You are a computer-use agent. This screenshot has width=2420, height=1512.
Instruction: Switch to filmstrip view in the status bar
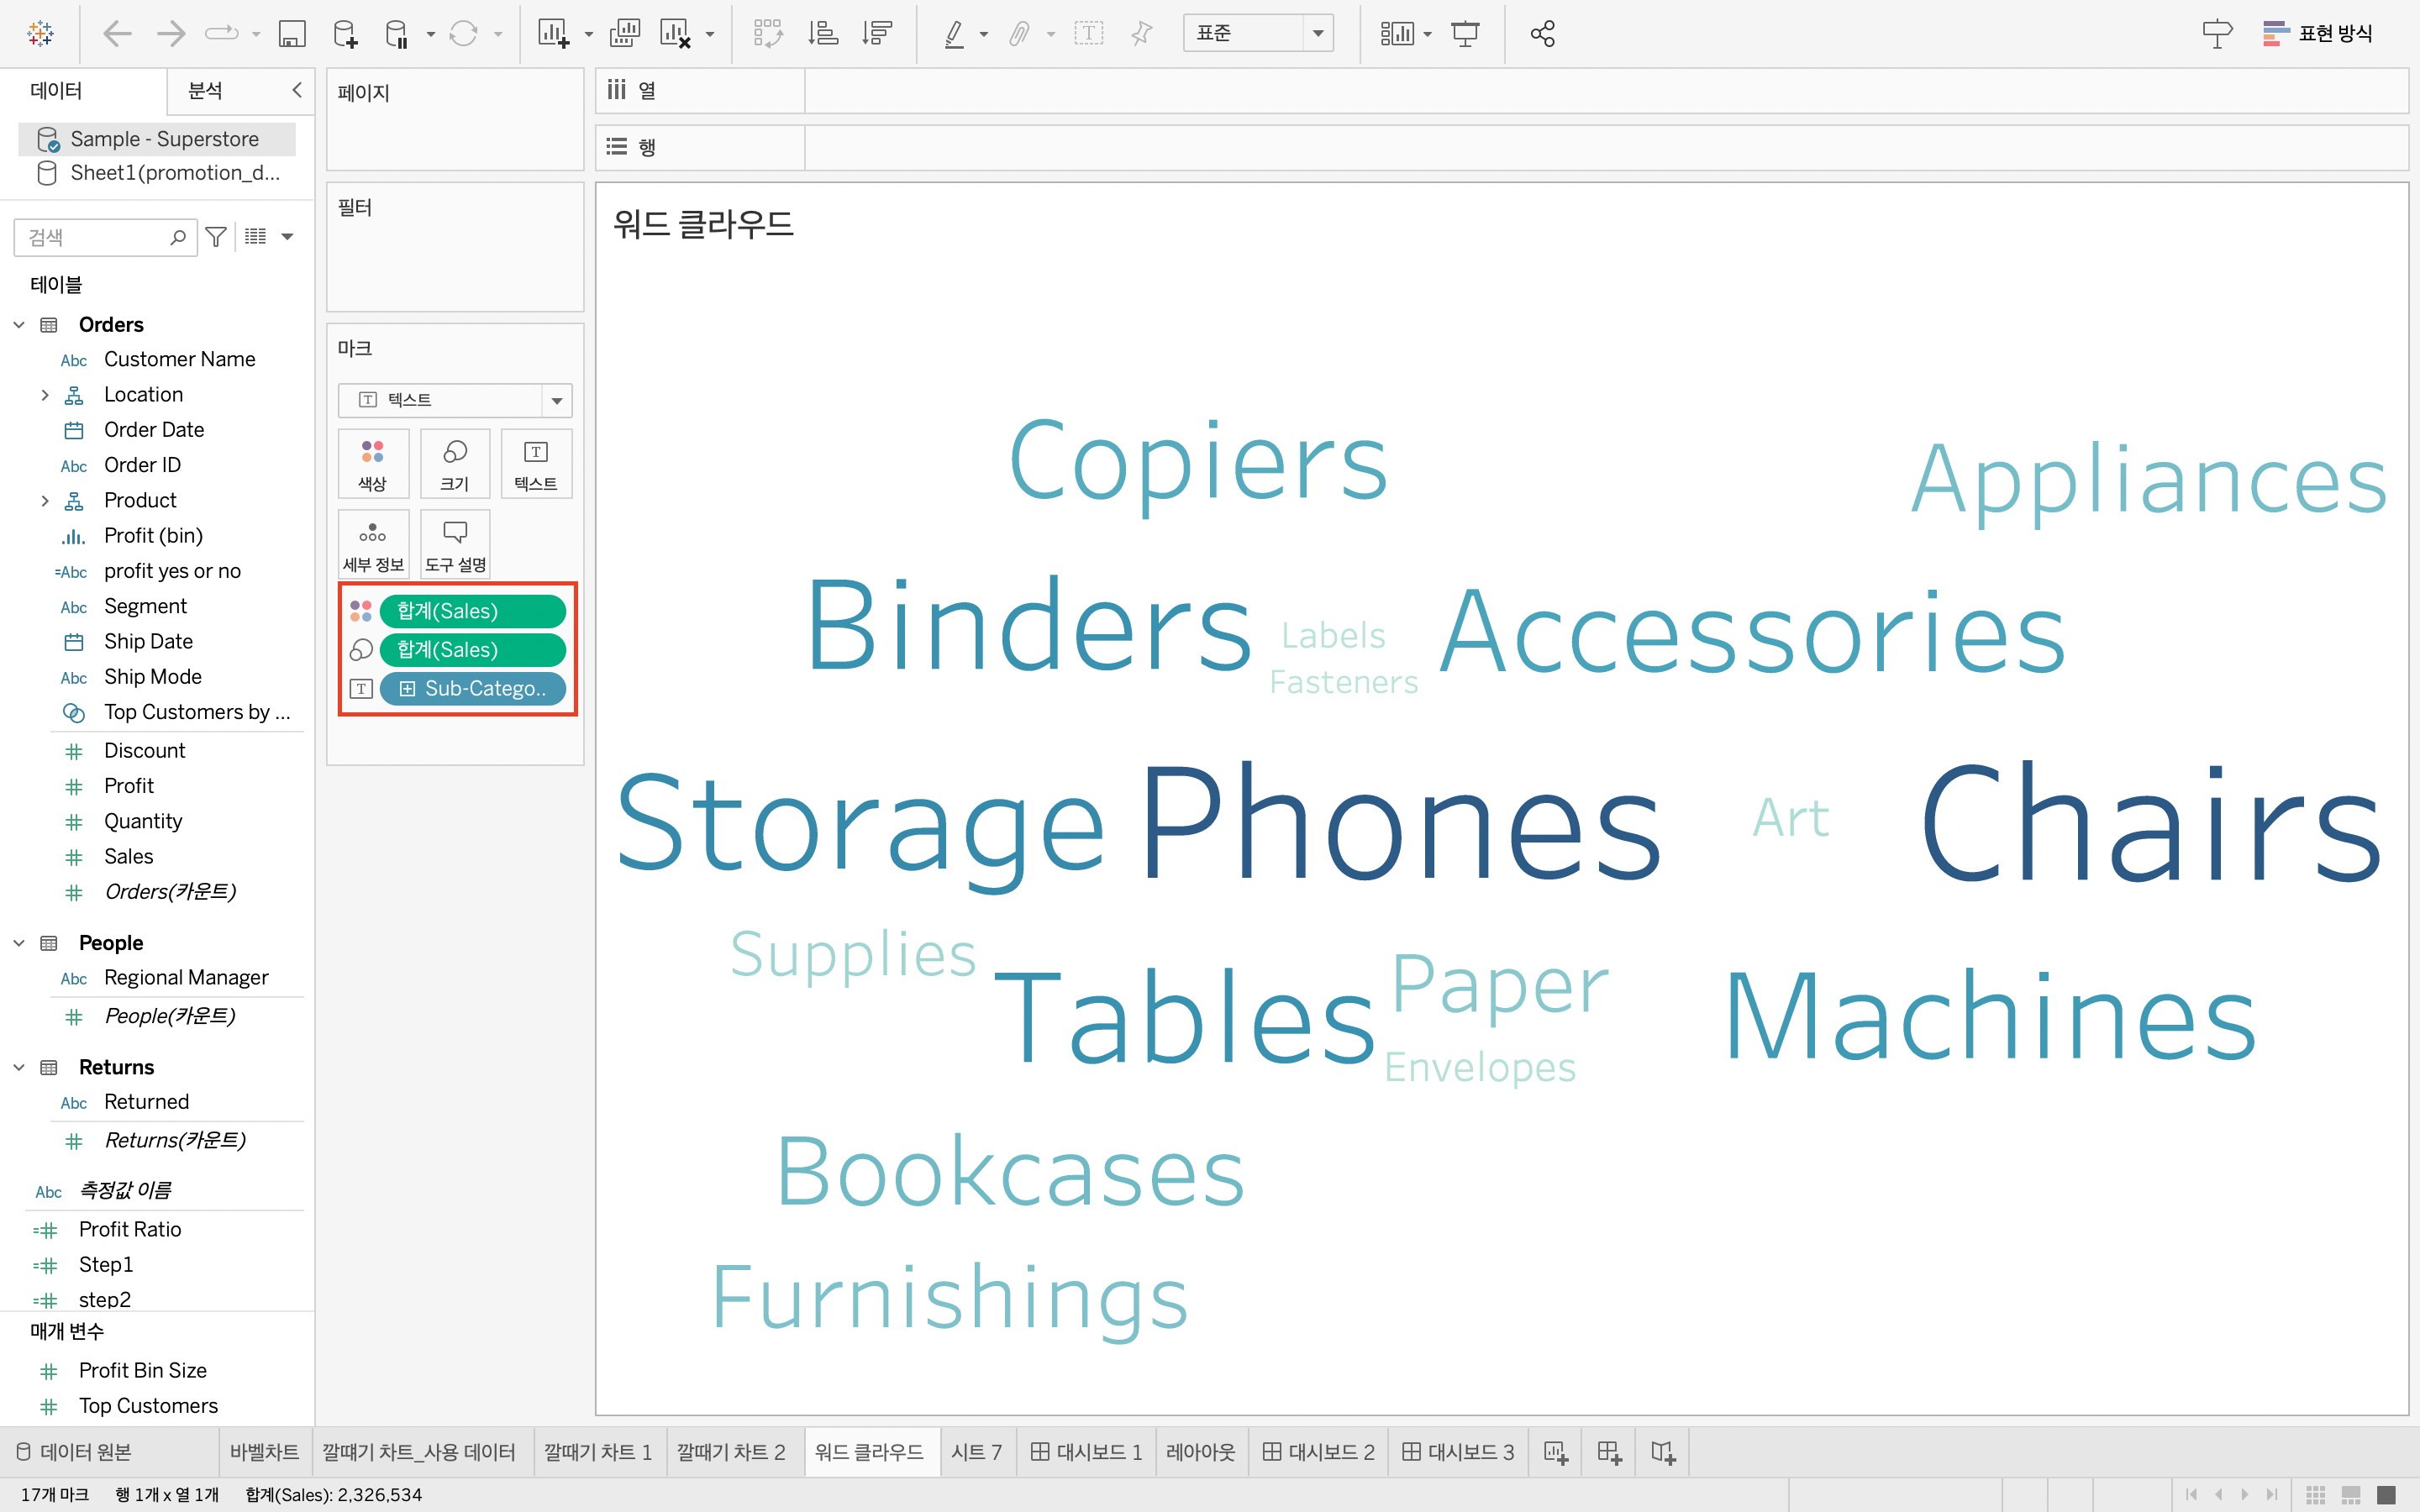pyautogui.click(x=2350, y=1494)
